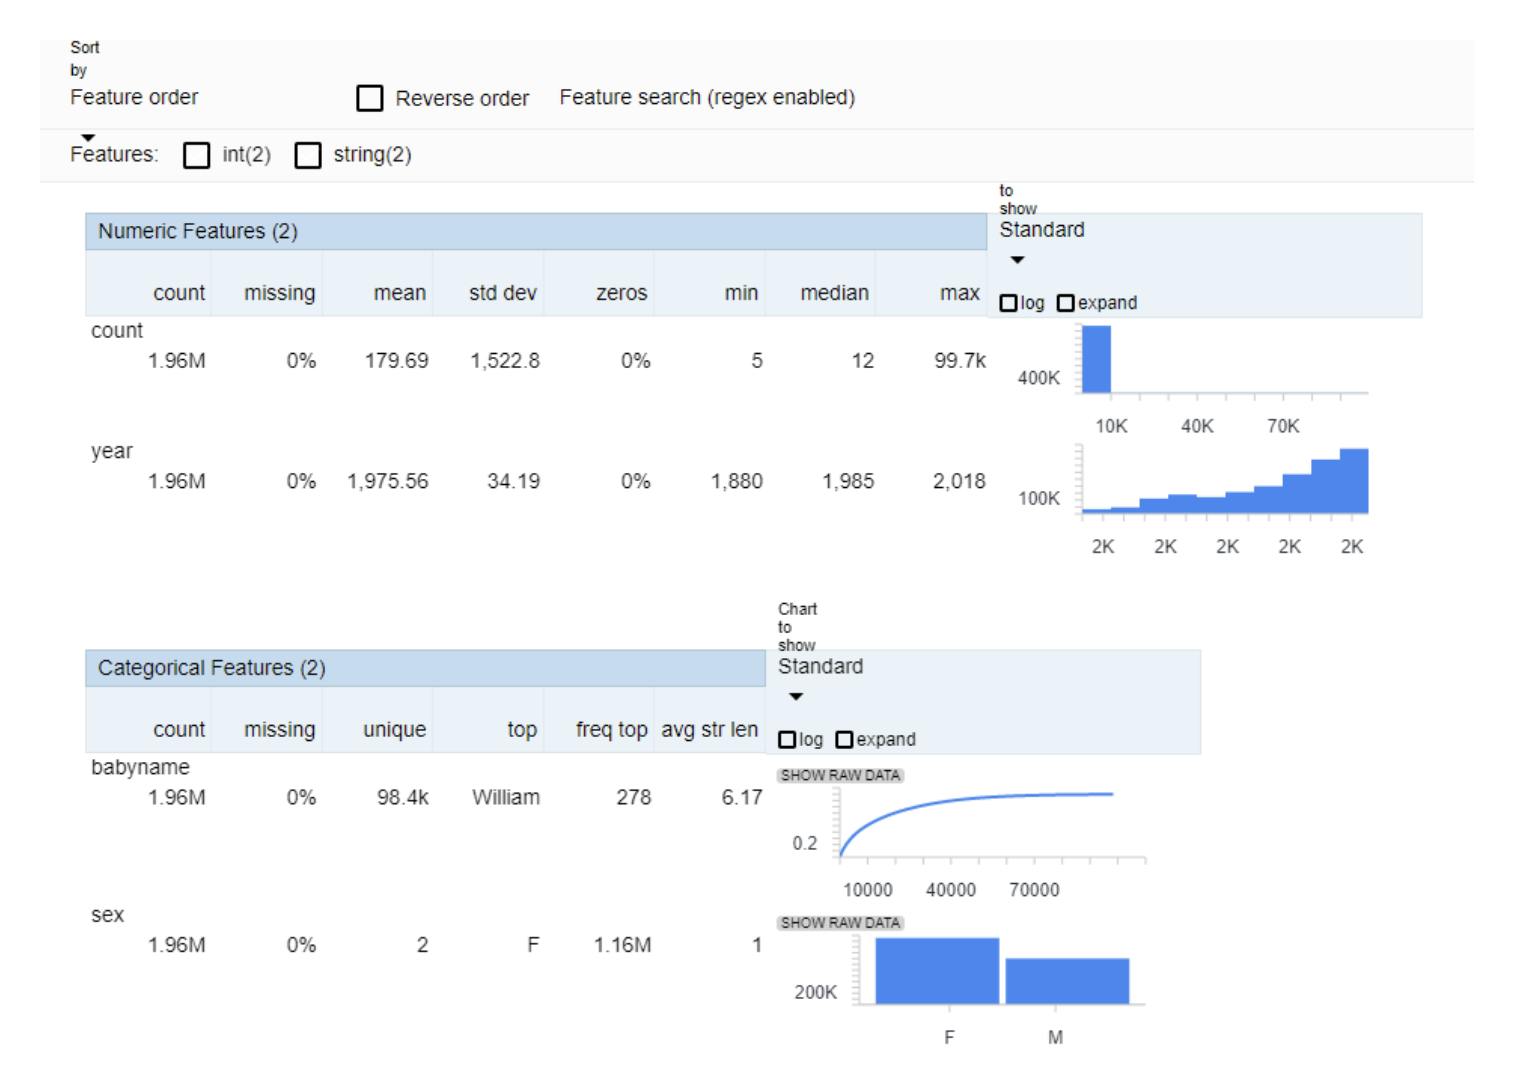1520x1082 pixels.
Task: Enable the int(2) feature filter checkbox
Action: point(197,155)
